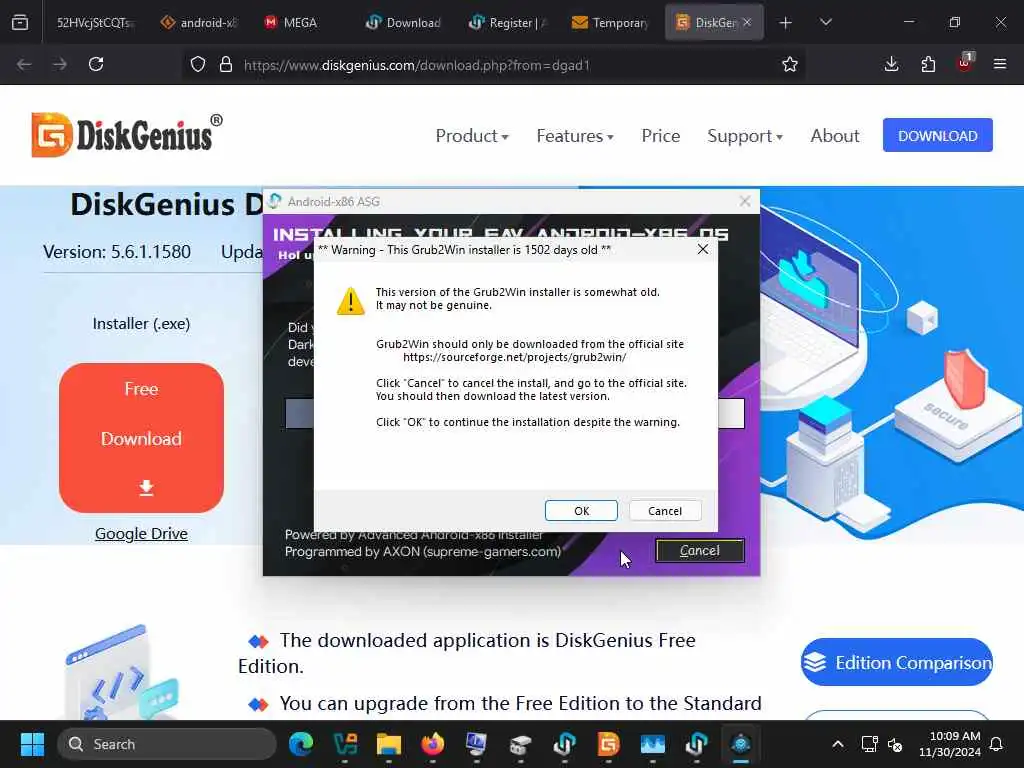Open the extensions puzzle icon
This screenshot has height=768, width=1024.
pyautogui.click(x=928, y=64)
